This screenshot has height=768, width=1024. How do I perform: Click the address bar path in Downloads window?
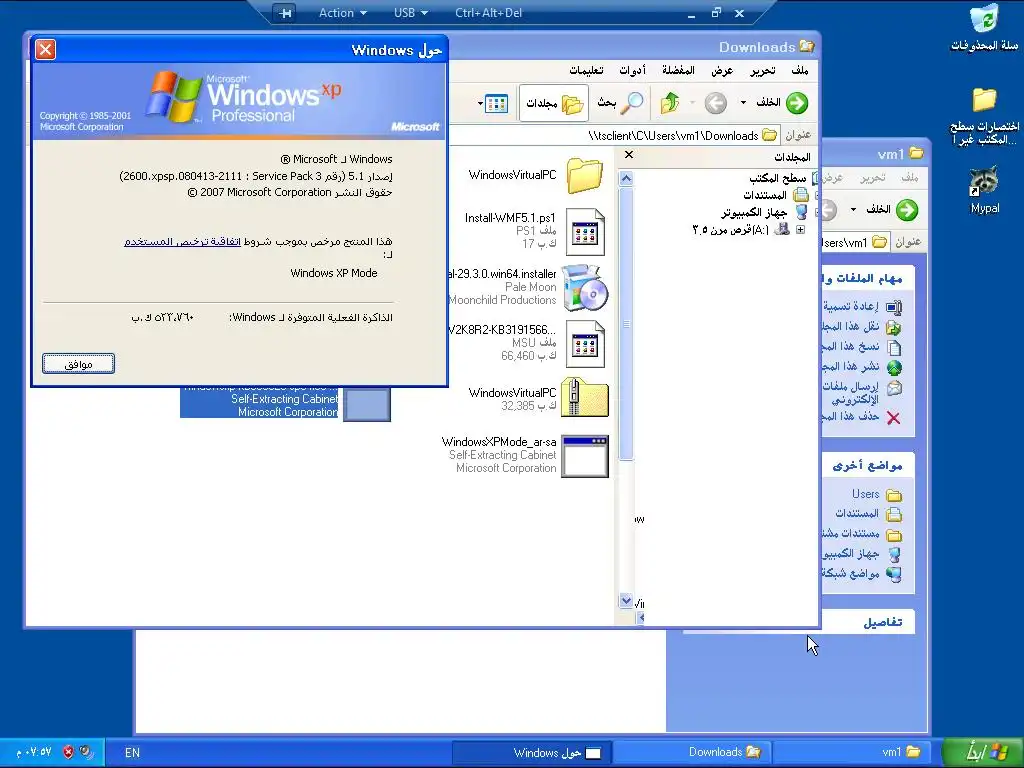pyautogui.click(x=673, y=136)
